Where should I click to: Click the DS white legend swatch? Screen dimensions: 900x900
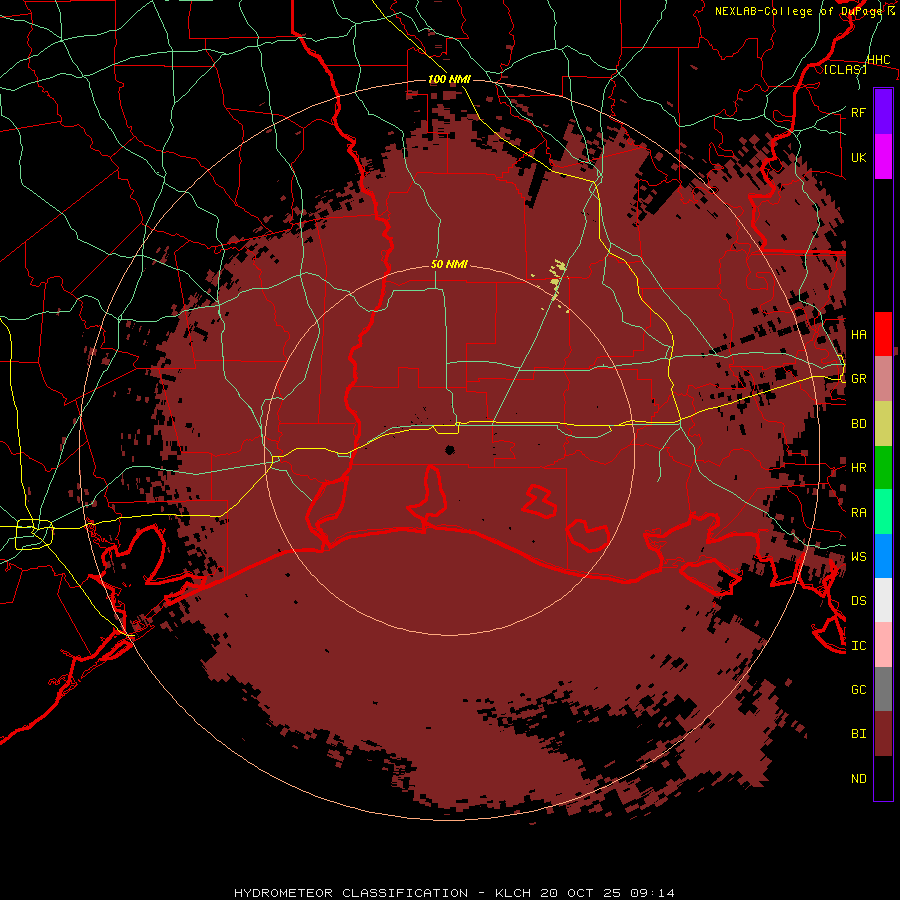(883, 600)
